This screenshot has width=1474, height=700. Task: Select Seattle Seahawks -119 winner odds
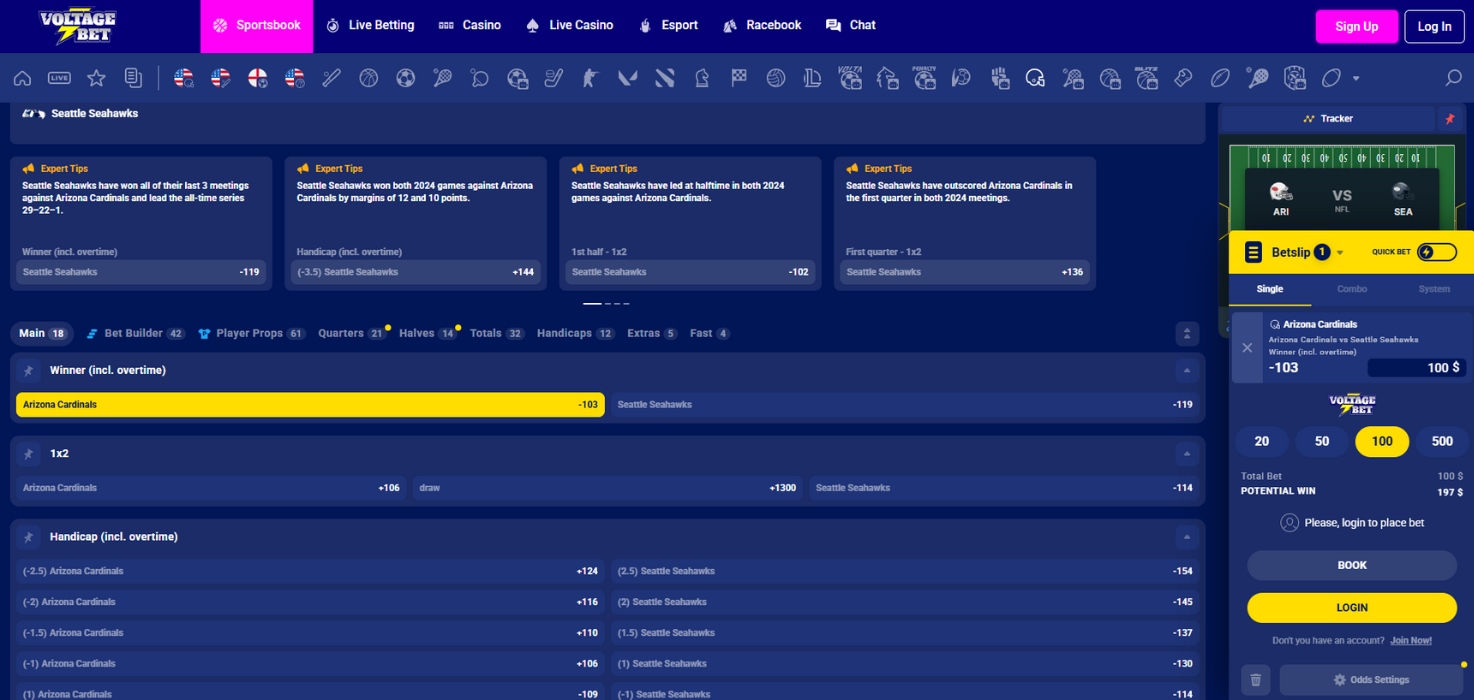click(905, 405)
